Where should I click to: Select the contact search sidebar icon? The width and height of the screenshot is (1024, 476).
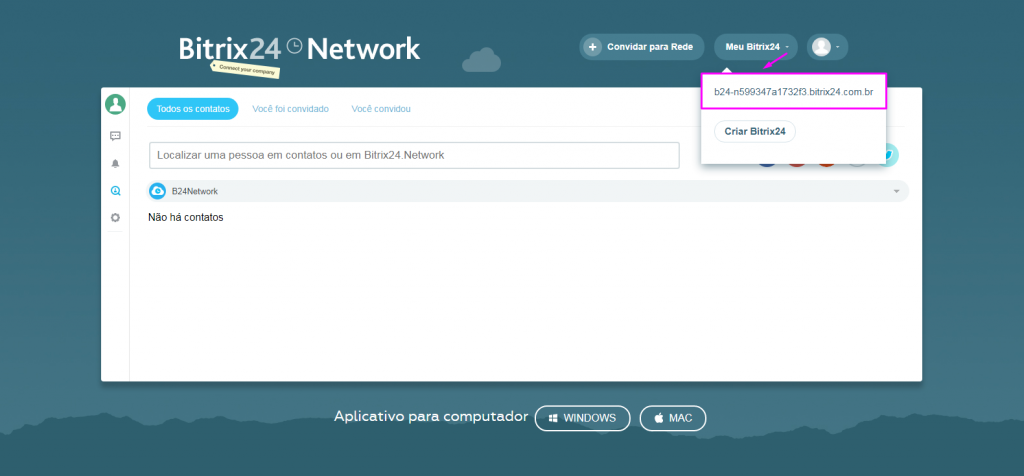pyautogui.click(x=116, y=191)
